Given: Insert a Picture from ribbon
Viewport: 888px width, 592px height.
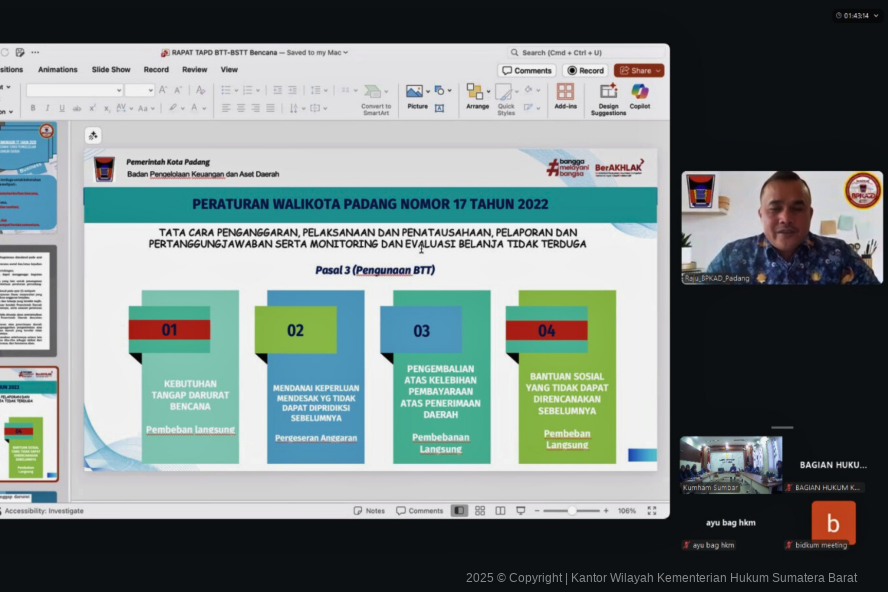Looking at the screenshot, I should pyautogui.click(x=416, y=95).
